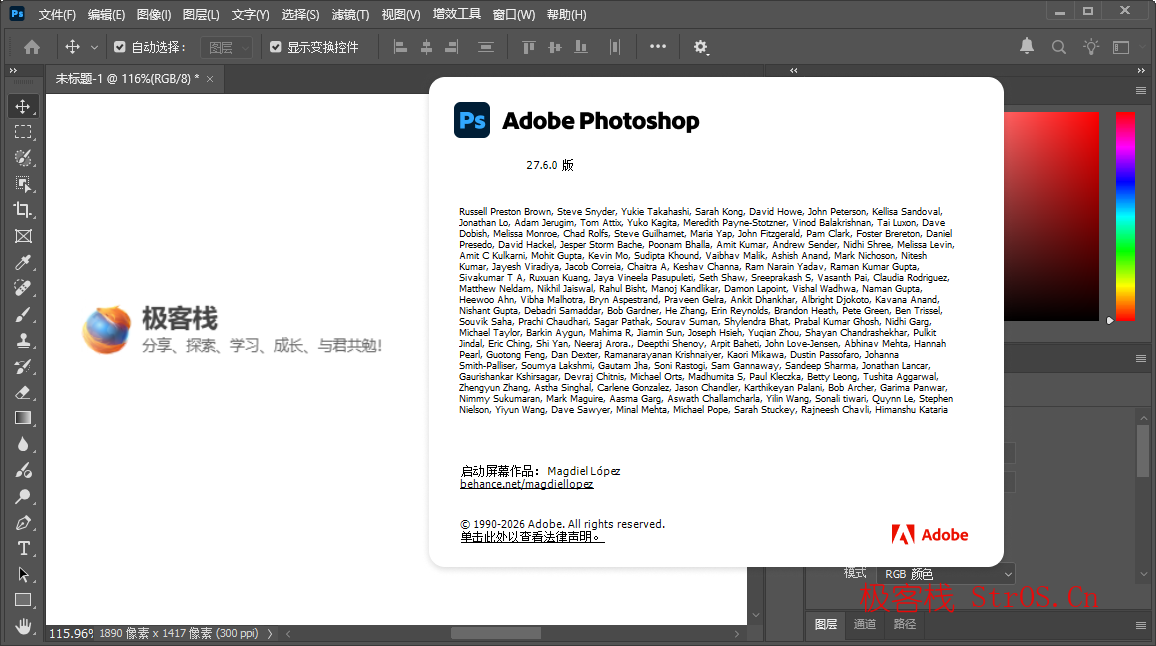This screenshot has width=1156, height=646.
Task: Switch to the 路径 panel tab
Action: click(x=905, y=625)
